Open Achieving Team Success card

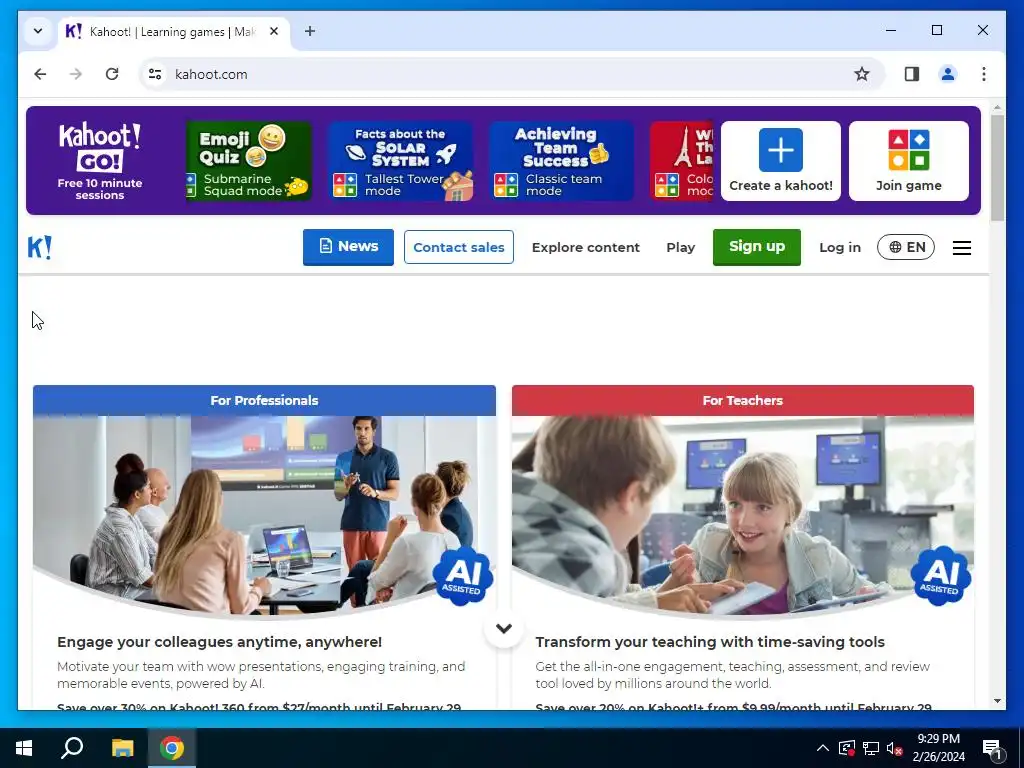(562, 161)
